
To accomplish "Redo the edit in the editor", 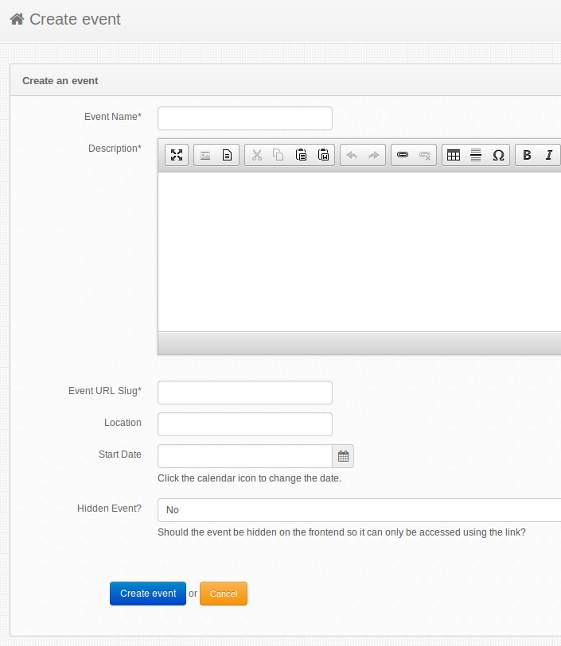I will click(x=374, y=155).
